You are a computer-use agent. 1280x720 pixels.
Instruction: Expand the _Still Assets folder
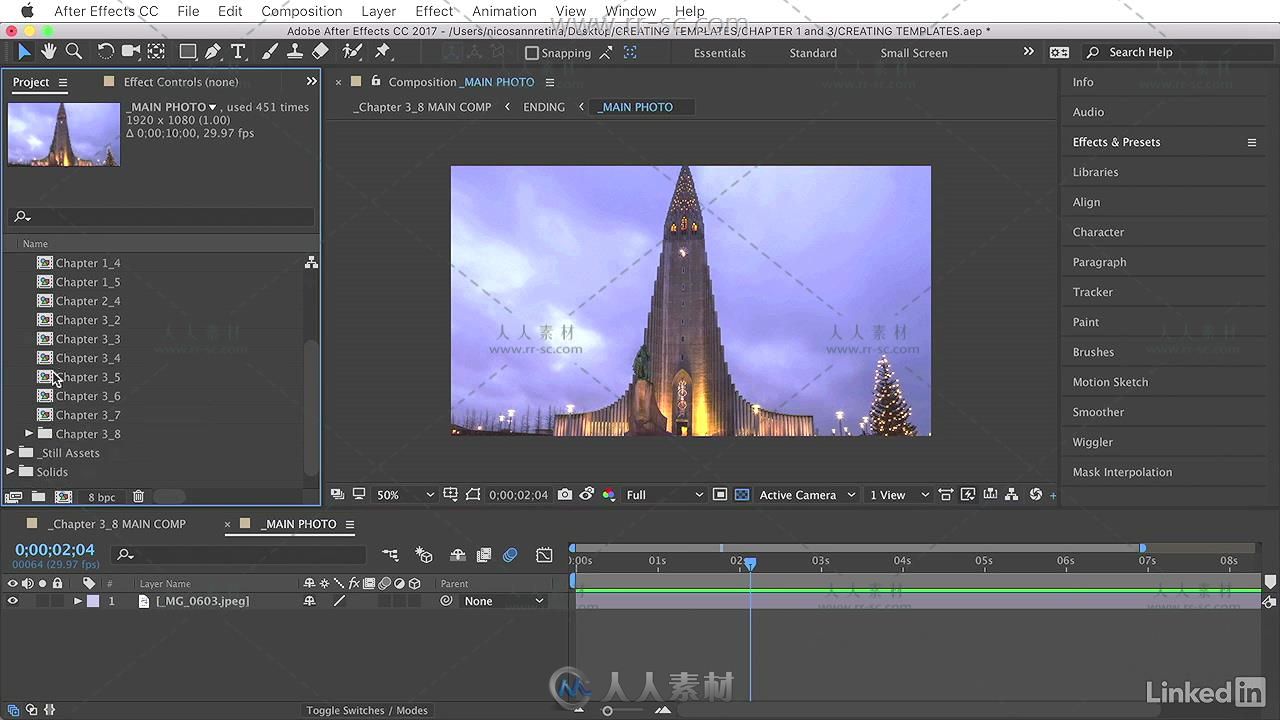11,453
